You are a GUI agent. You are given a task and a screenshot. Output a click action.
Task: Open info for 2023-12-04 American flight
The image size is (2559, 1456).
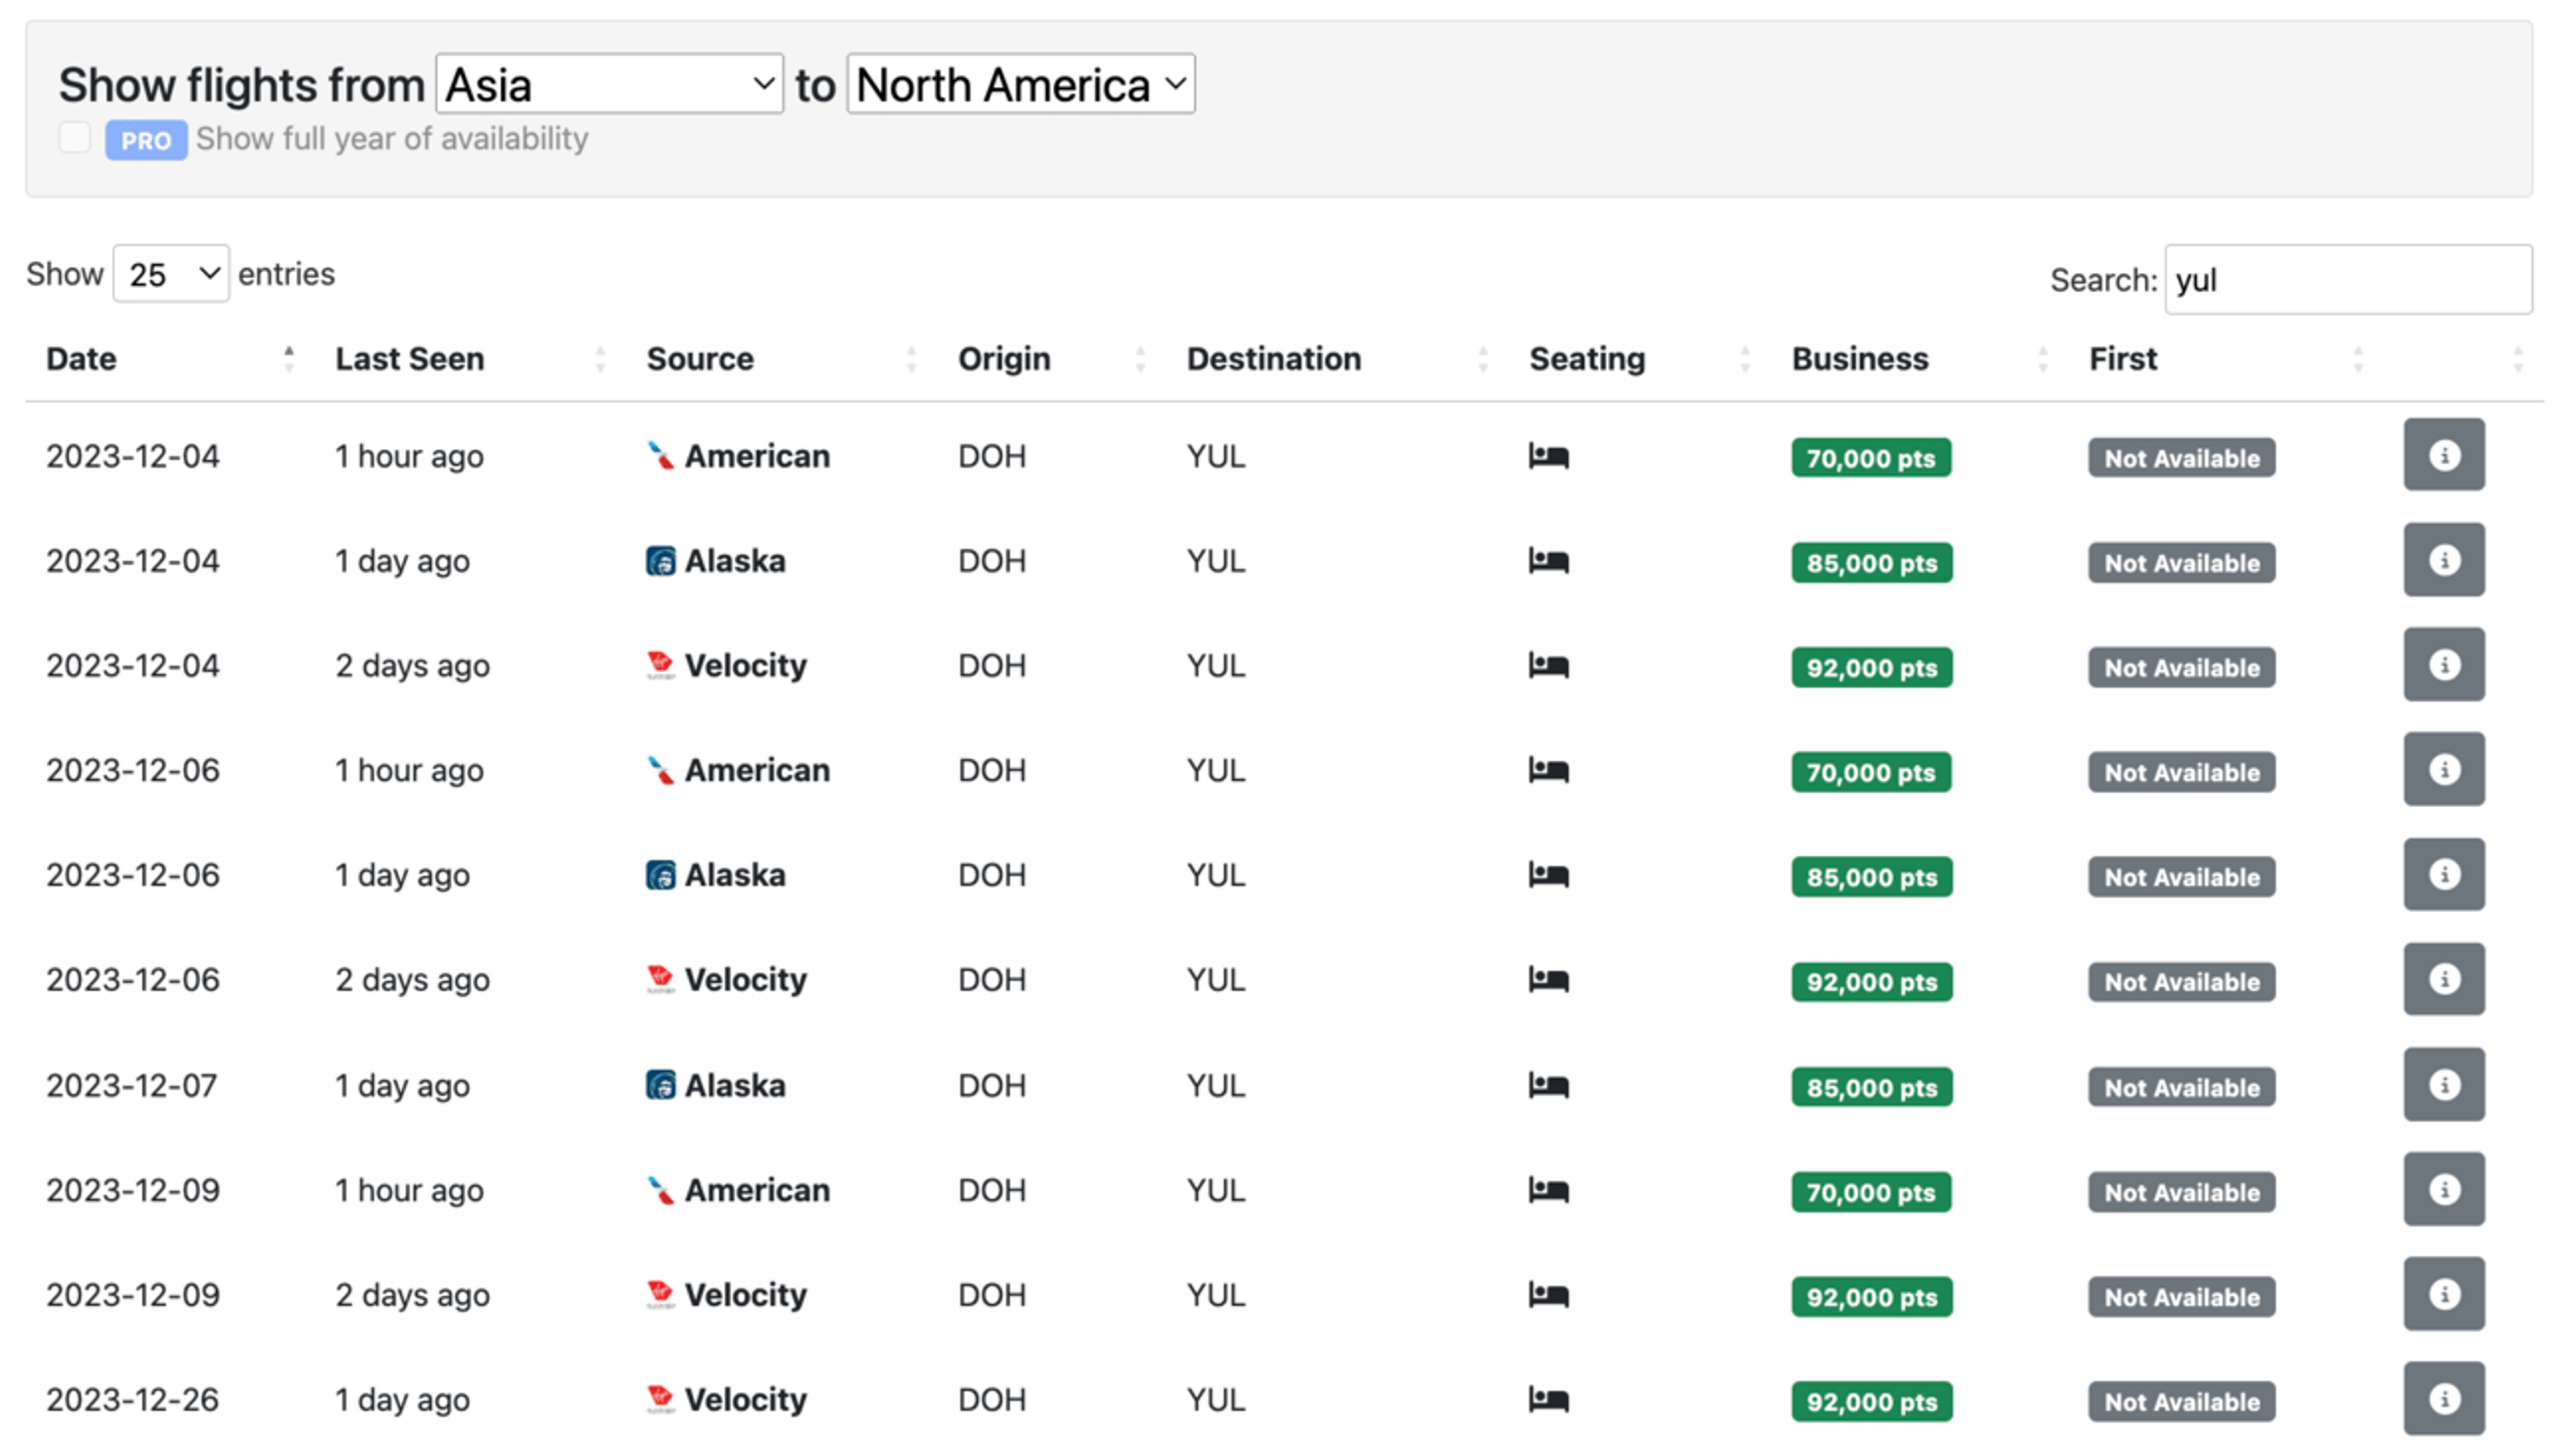pyautogui.click(x=2443, y=455)
